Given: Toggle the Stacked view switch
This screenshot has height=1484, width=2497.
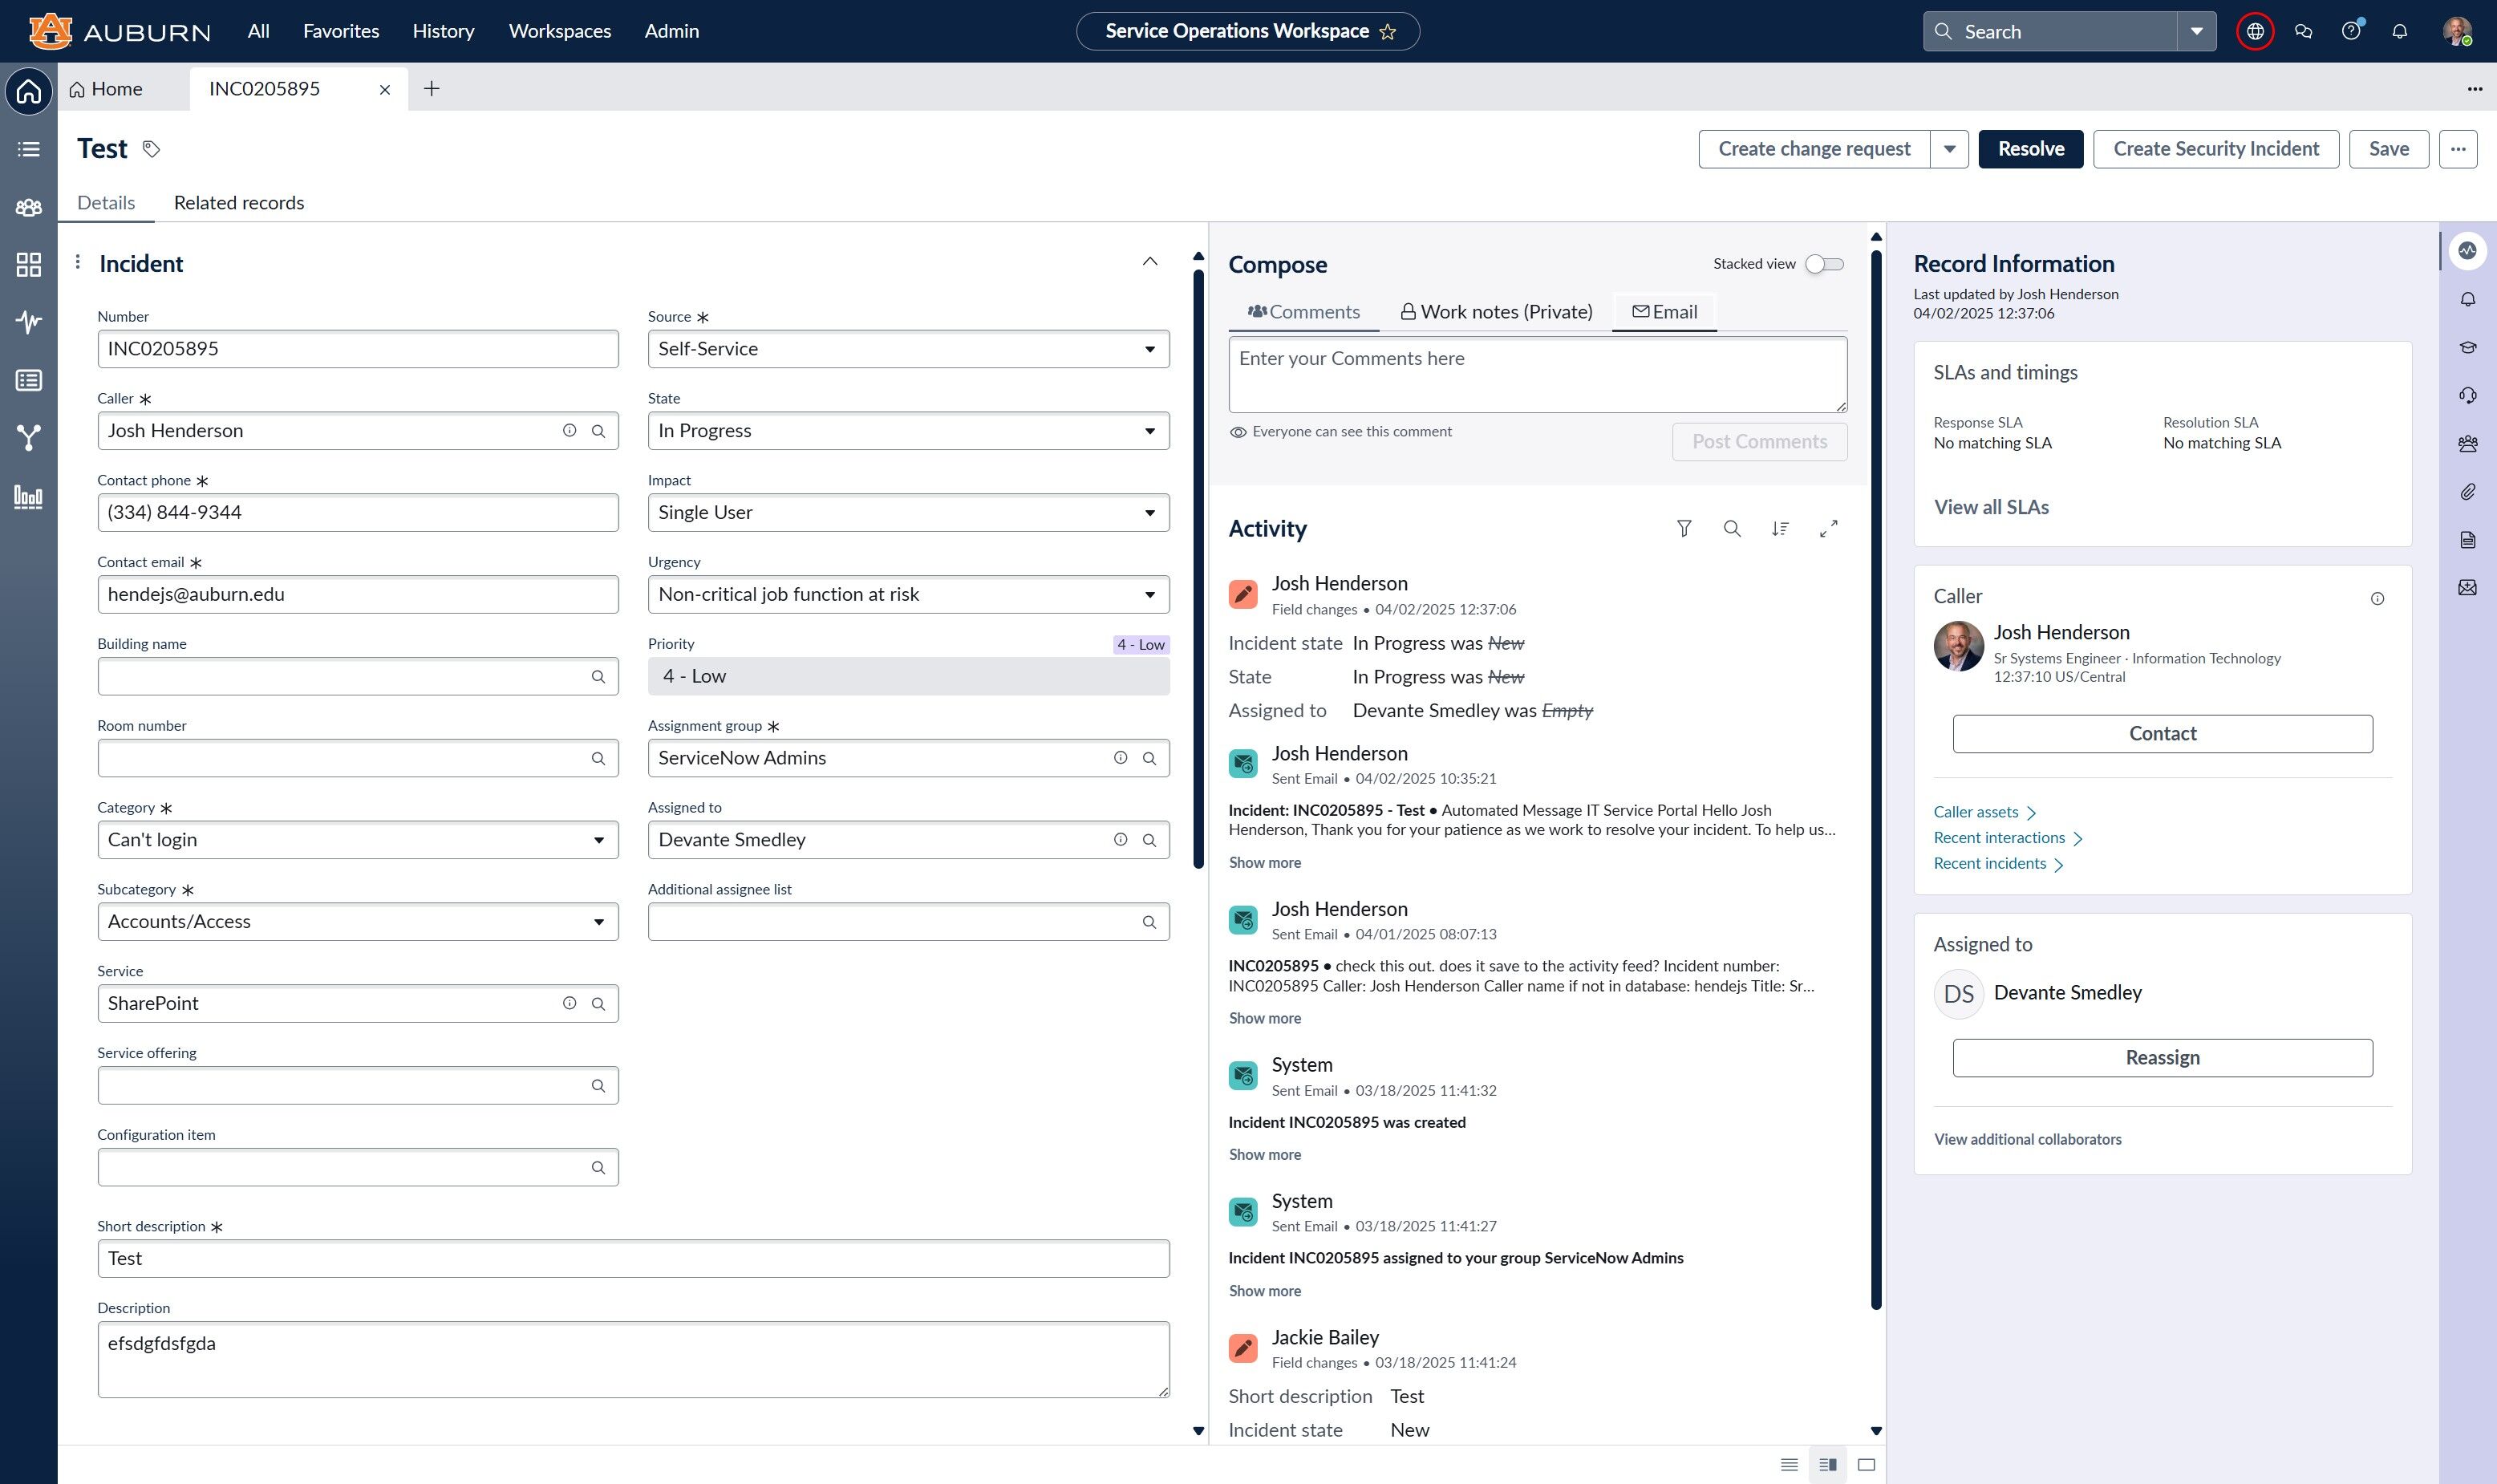Looking at the screenshot, I should (1824, 264).
